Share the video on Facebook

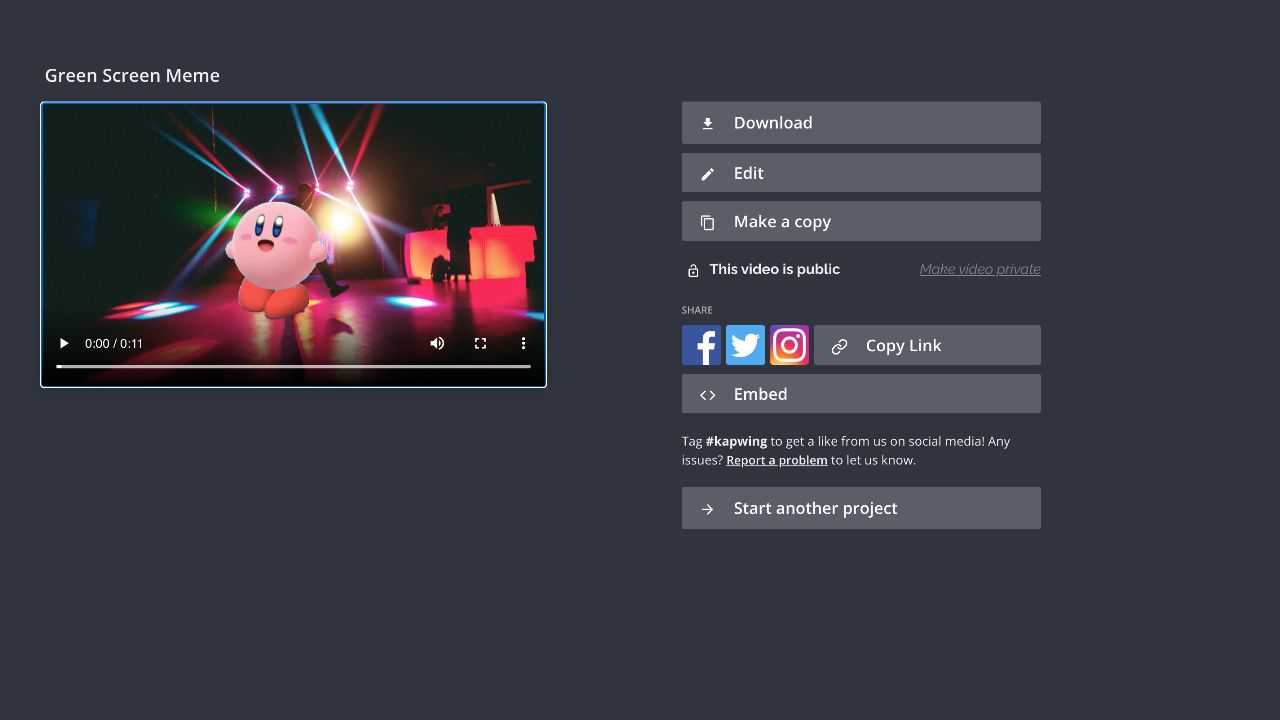pyautogui.click(x=701, y=345)
